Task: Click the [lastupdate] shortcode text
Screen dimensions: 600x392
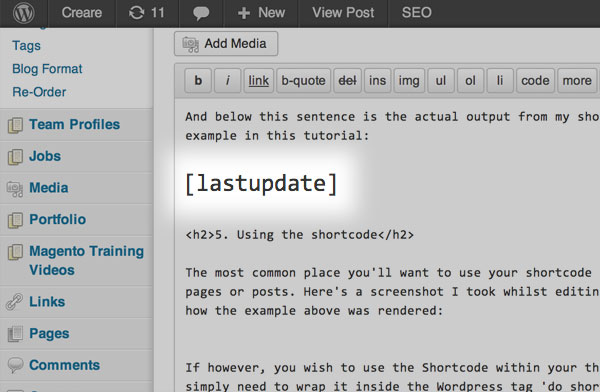Action: pos(261,184)
